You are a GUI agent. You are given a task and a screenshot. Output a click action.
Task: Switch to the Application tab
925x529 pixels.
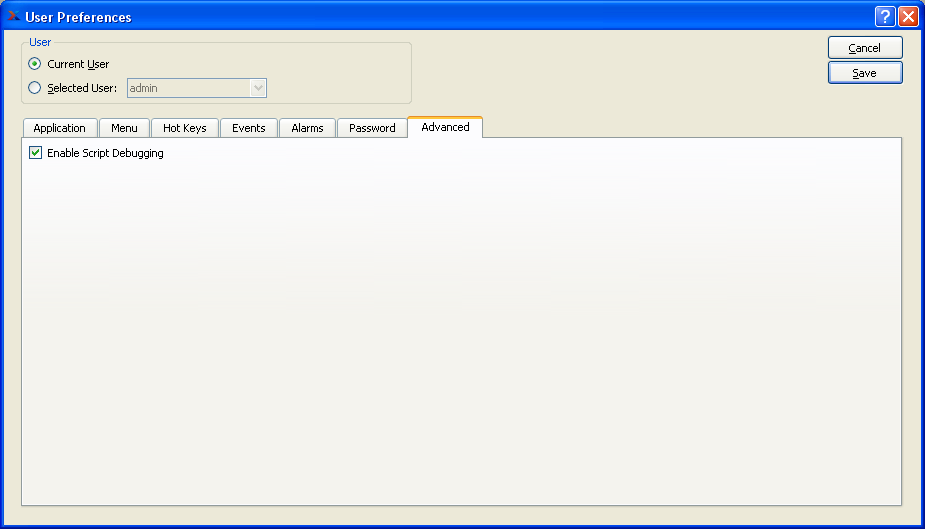click(60, 128)
